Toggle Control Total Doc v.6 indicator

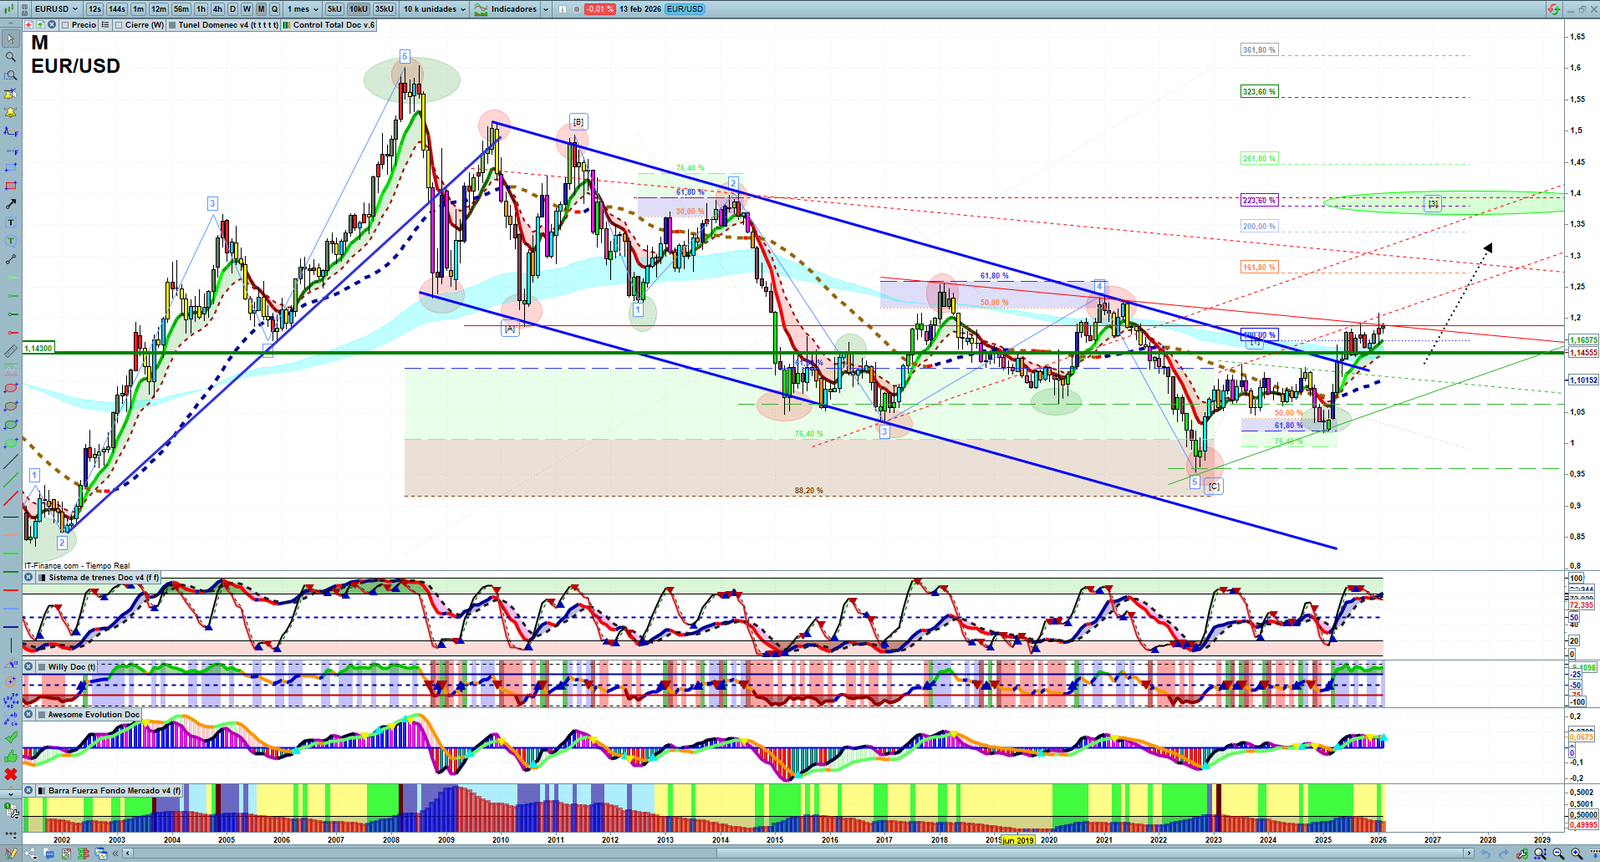[x=287, y=25]
